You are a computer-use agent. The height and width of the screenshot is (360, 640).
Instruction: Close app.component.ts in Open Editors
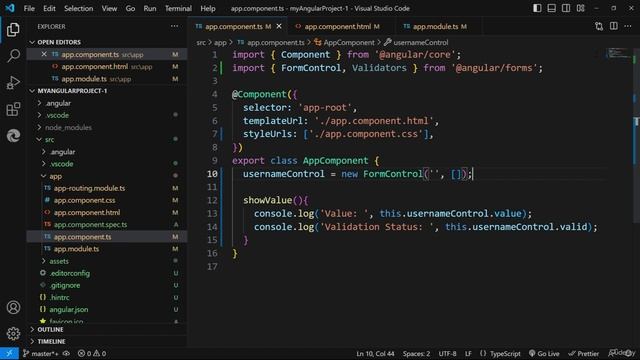click(44, 54)
